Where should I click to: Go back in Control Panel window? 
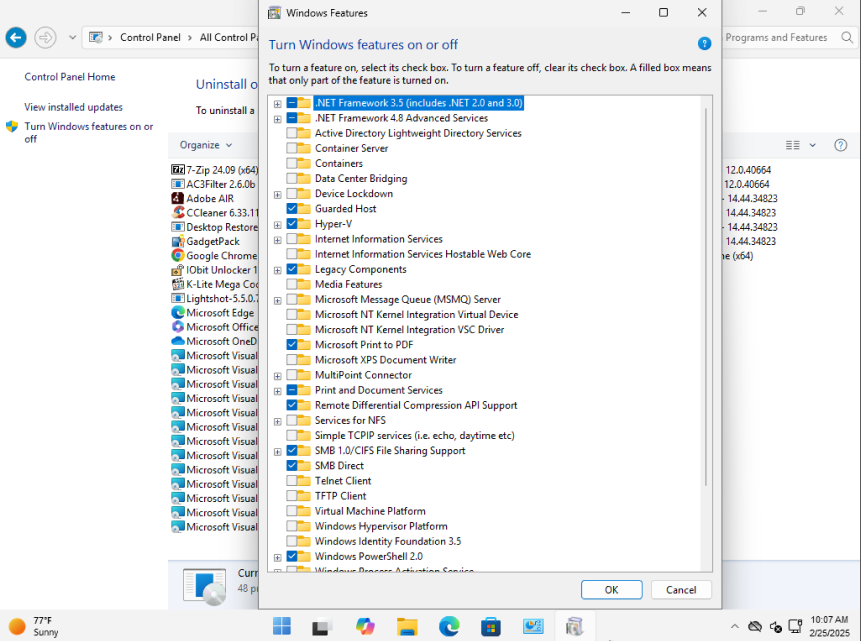(16, 38)
